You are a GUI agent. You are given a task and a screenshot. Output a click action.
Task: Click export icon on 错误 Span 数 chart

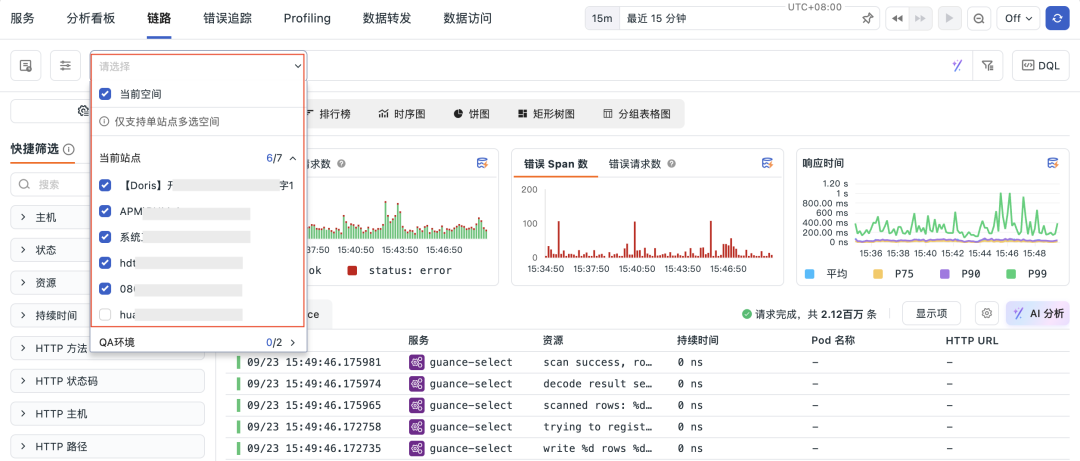767,164
